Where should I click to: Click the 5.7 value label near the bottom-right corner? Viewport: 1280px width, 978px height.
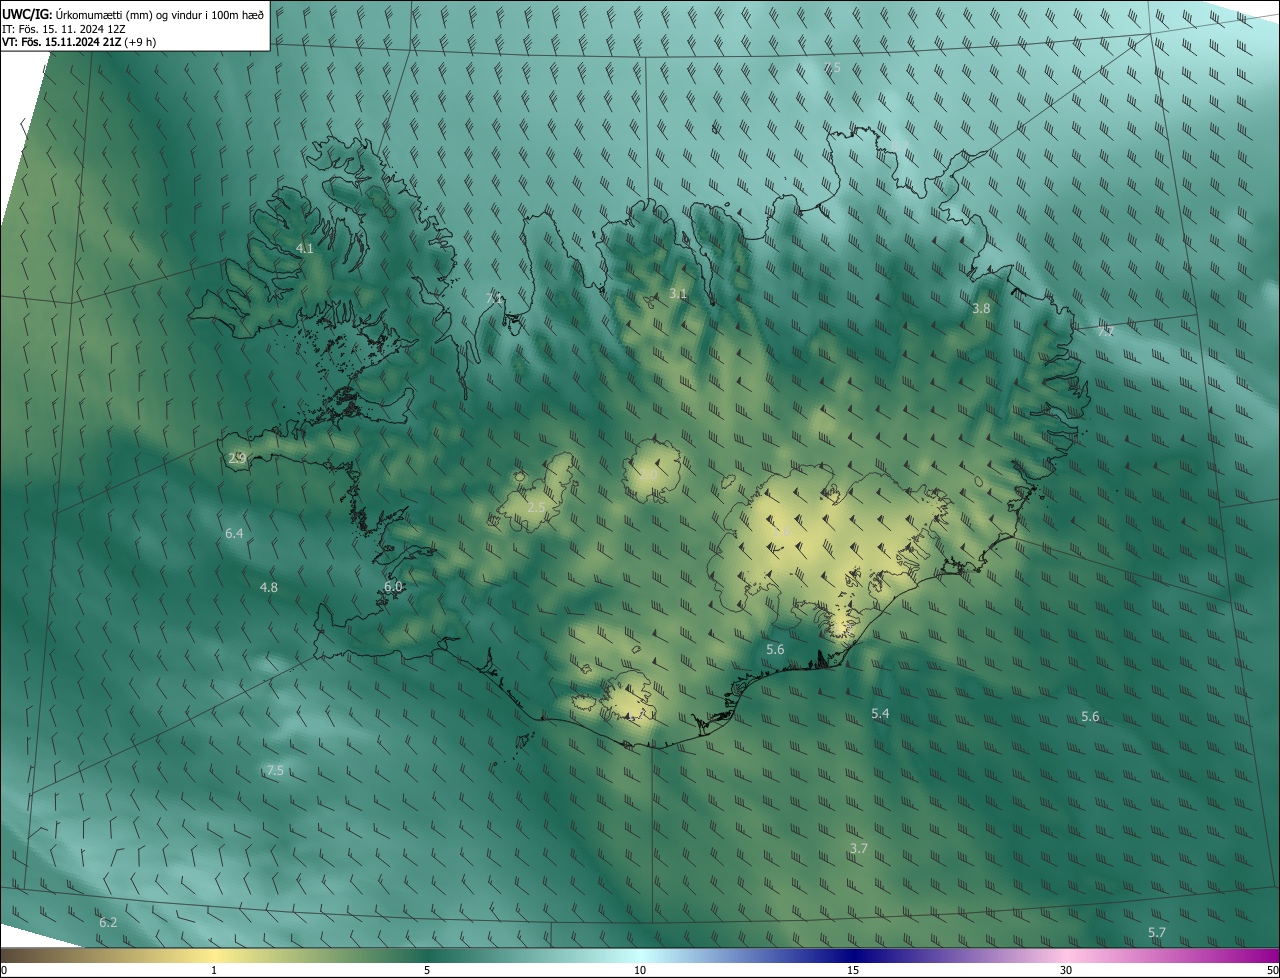(x=1157, y=933)
